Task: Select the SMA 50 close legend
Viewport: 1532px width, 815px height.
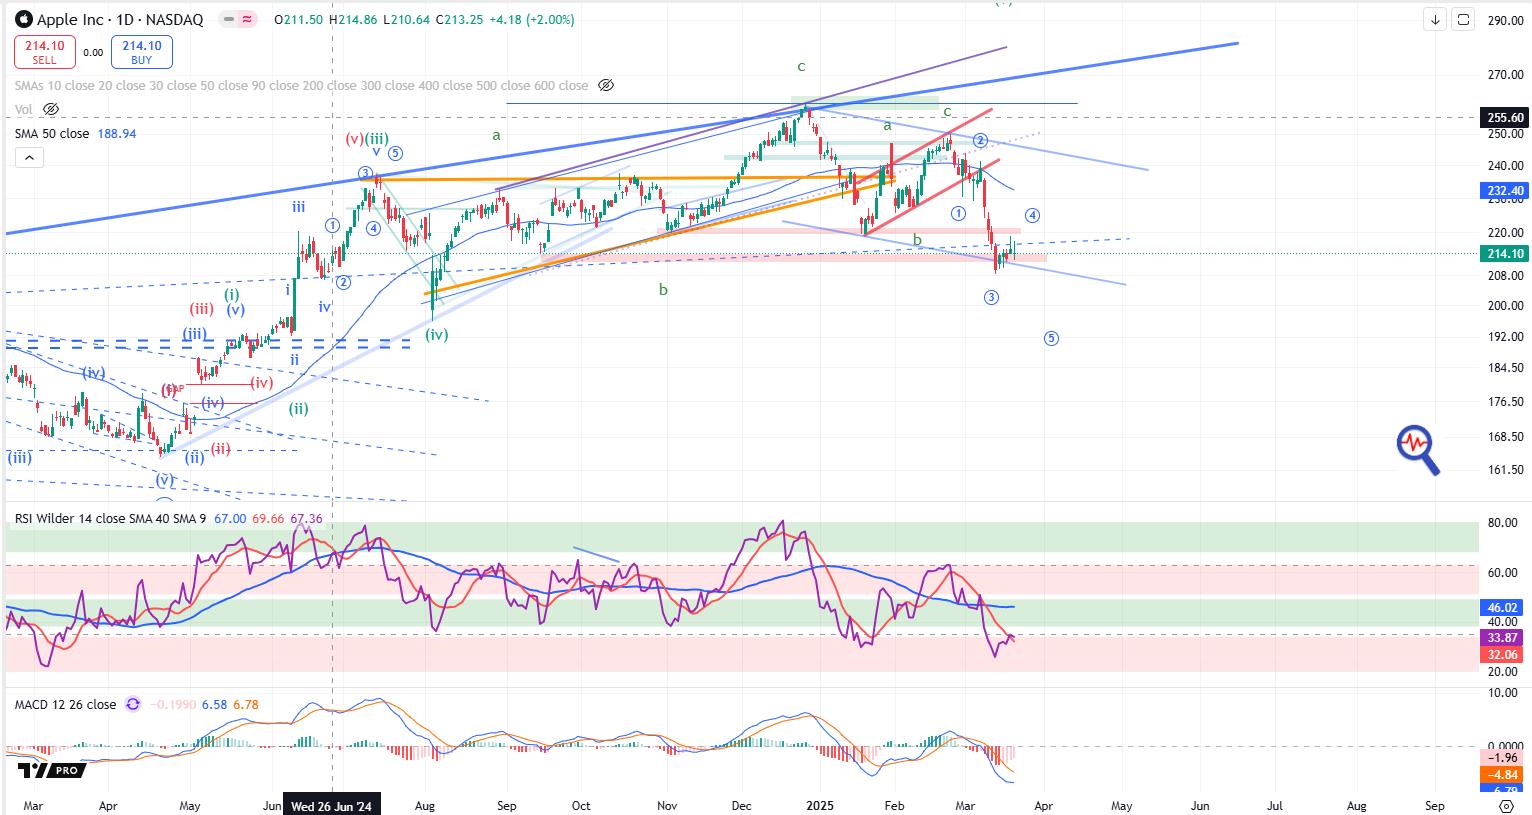Action: coord(52,133)
